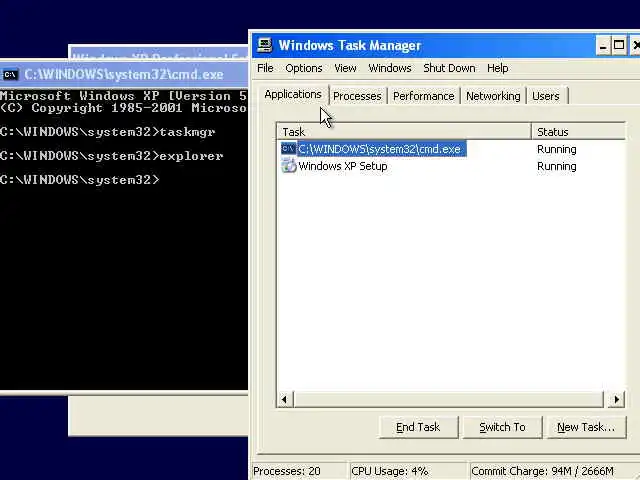Open the Shut Down menu
The width and height of the screenshot is (640, 480).
click(x=449, y=68)
